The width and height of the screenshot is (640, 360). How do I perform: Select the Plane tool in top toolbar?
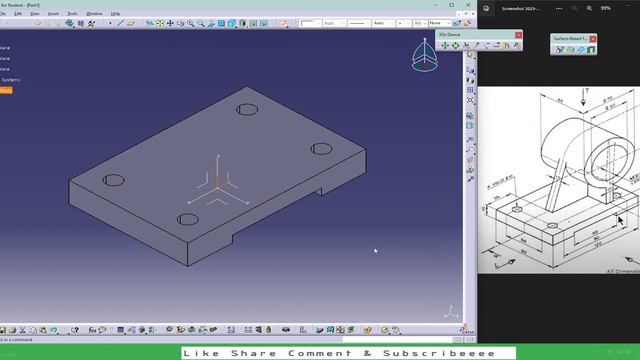pyautogui.click(x=131, y=24)
